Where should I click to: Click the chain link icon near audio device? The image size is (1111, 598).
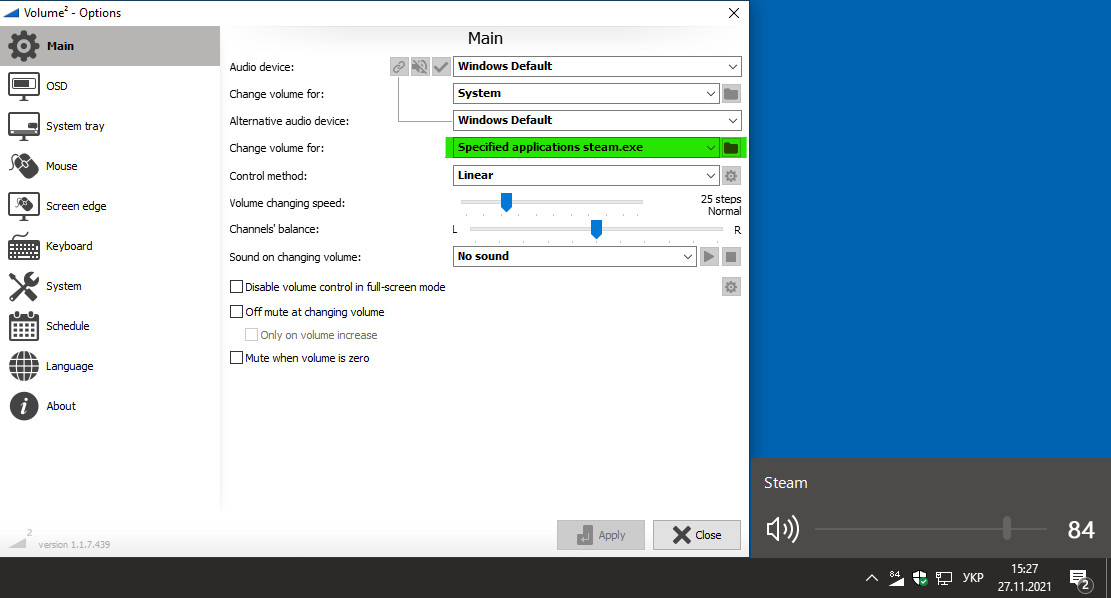pyautogui.click(x=397, y=66)
